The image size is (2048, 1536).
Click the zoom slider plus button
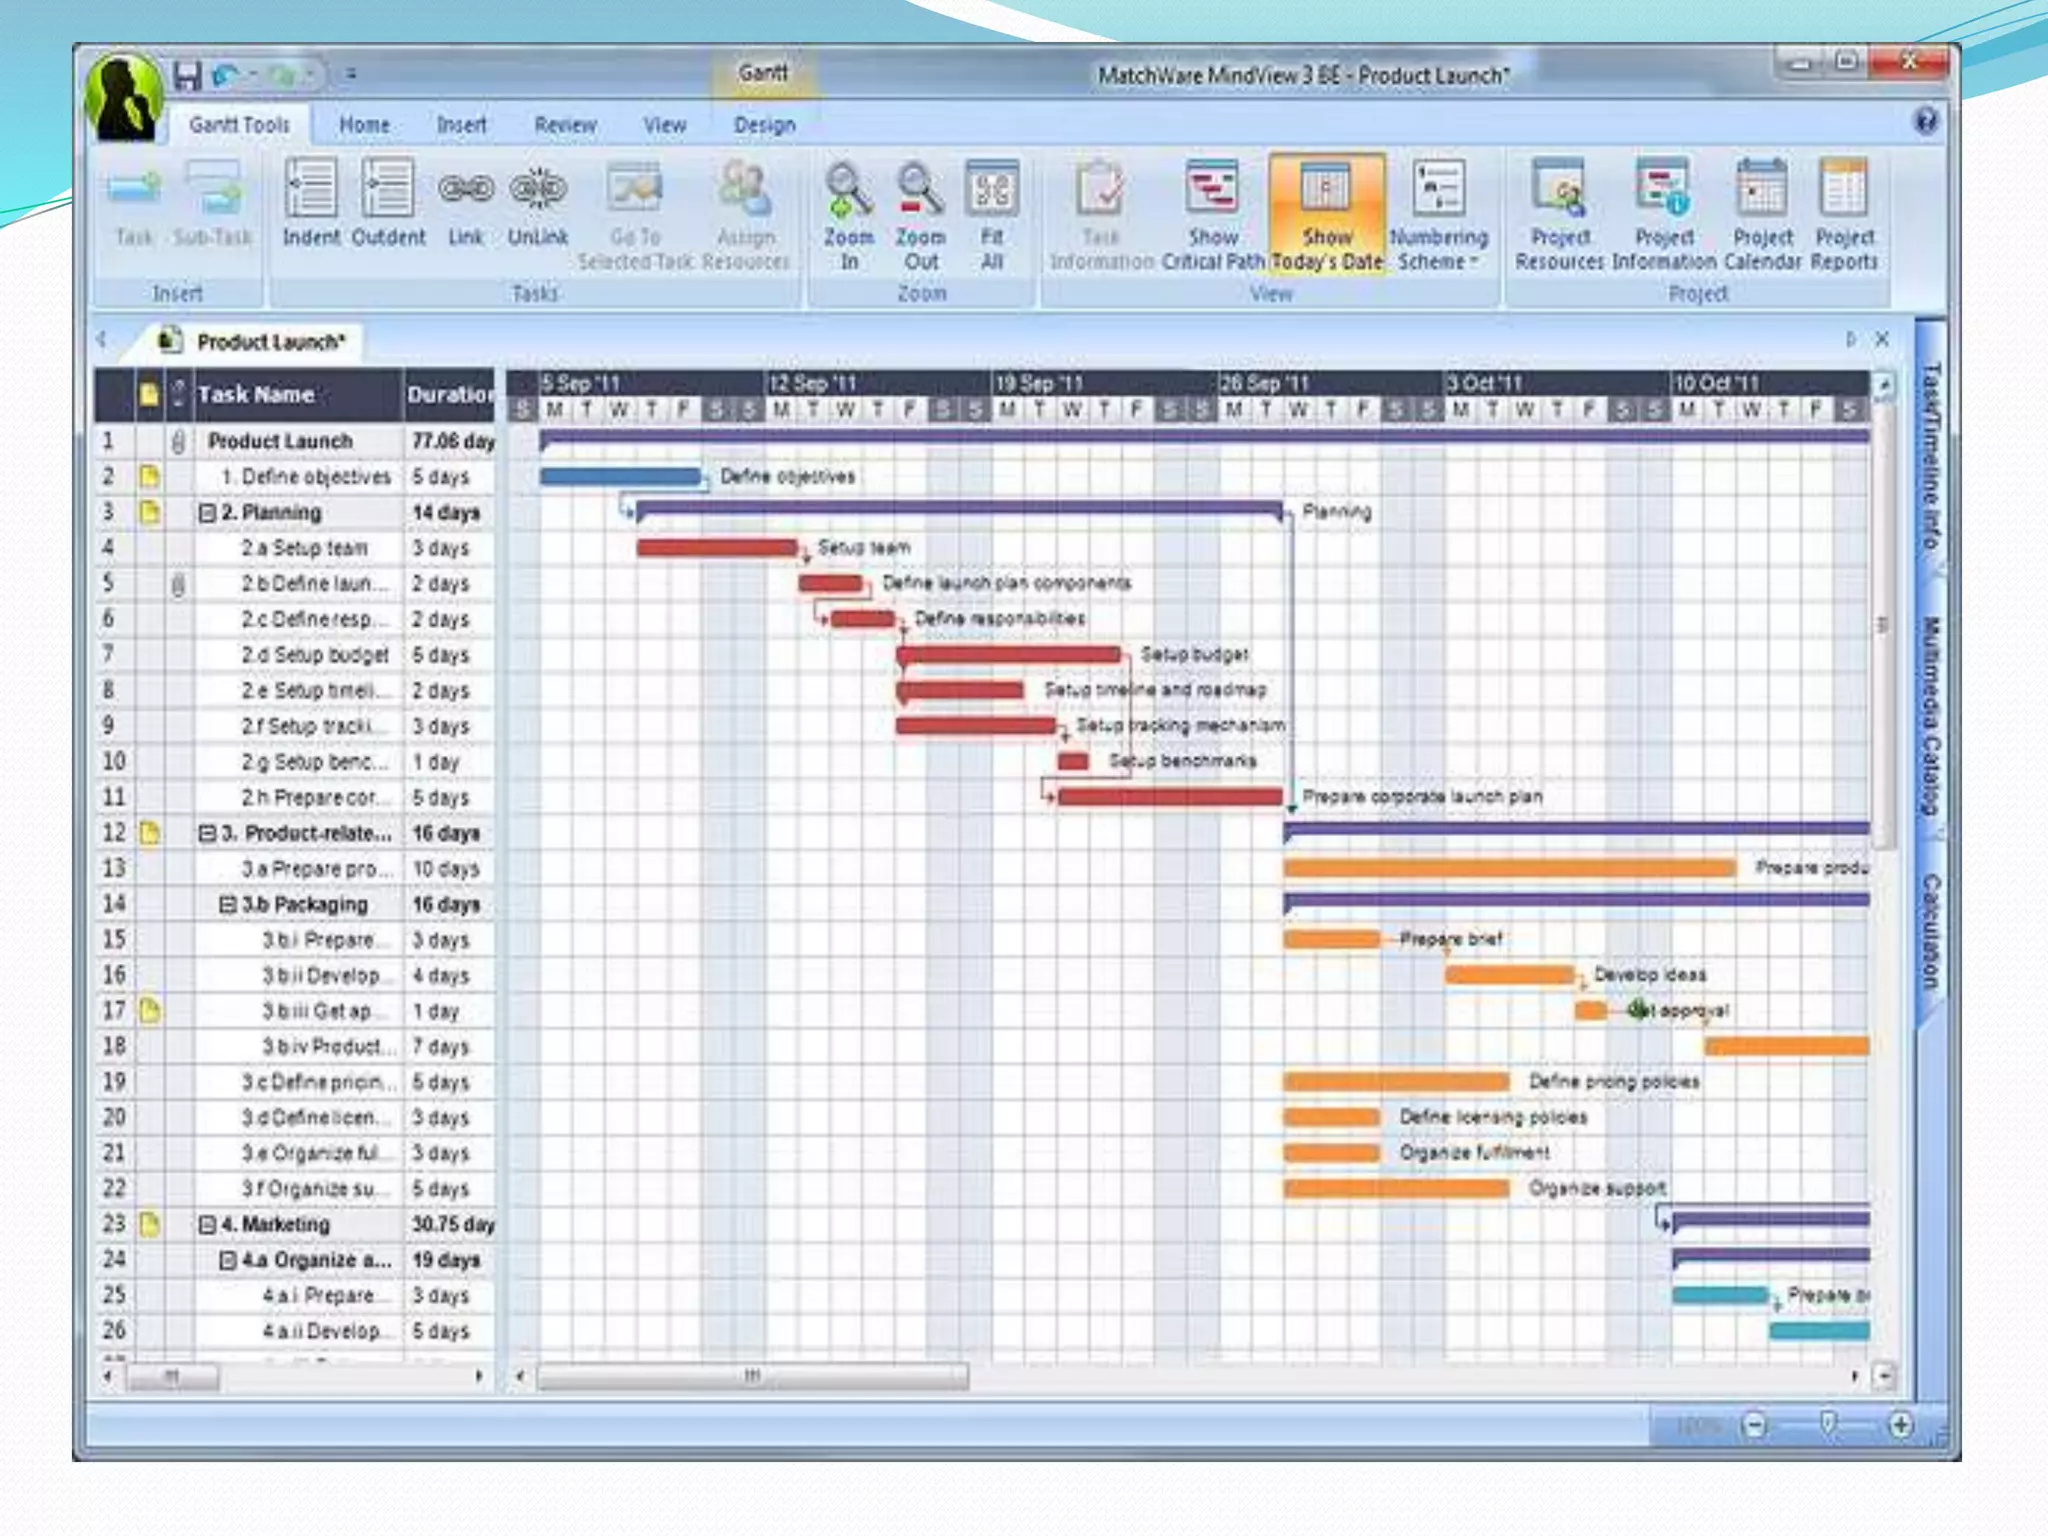click(1901, 1425)
